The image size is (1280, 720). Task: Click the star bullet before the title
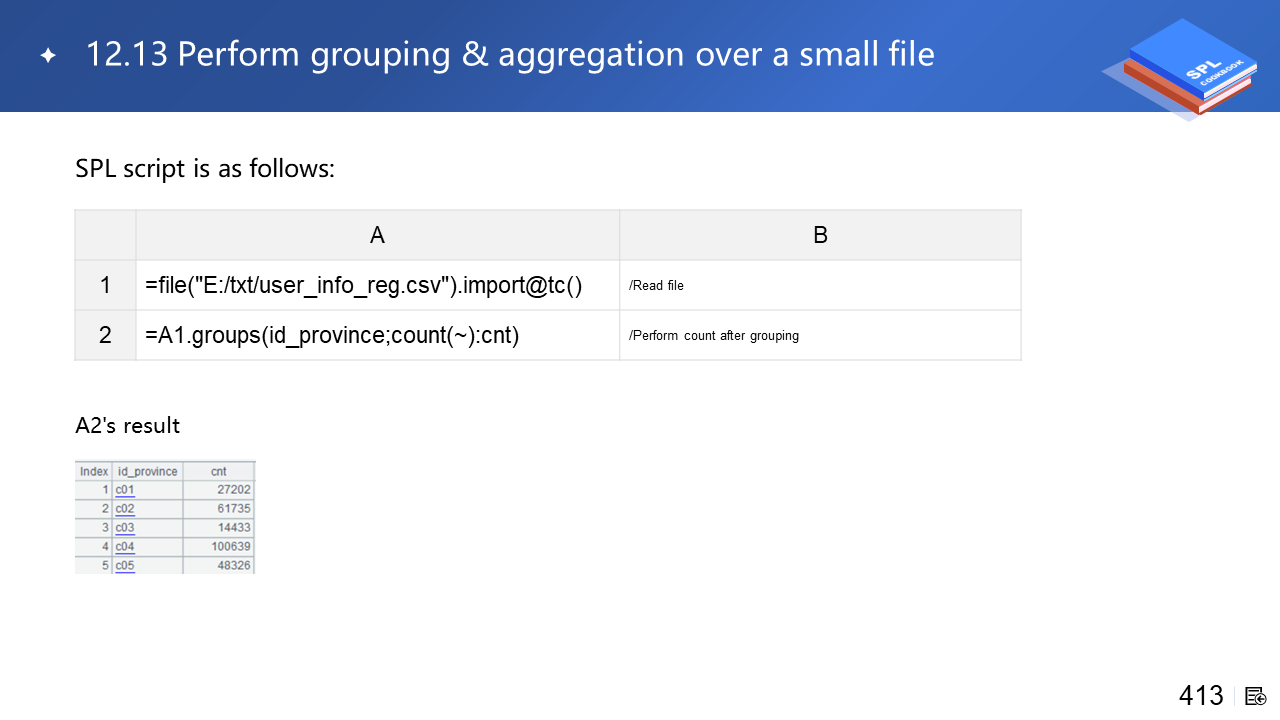click(x=48, y=56)
